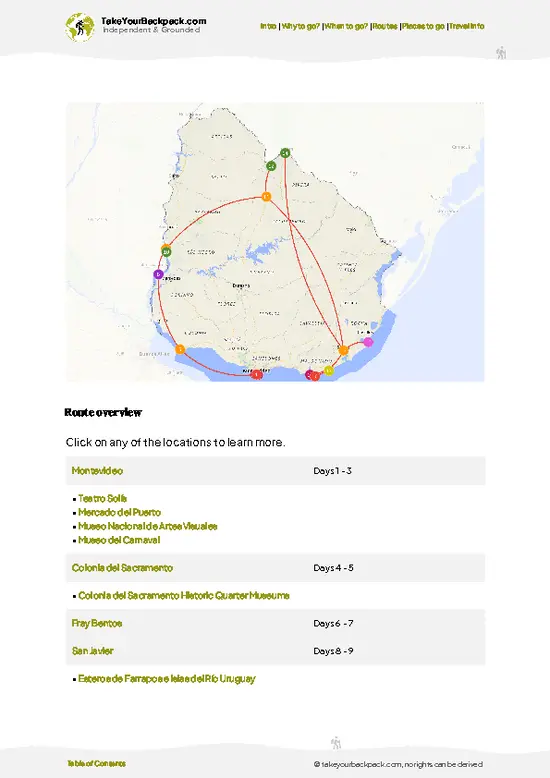The height and width of the screenshot is (778, 550).
Task: Open the Colonia del Sacramento location link
Action: coord(122,568)
